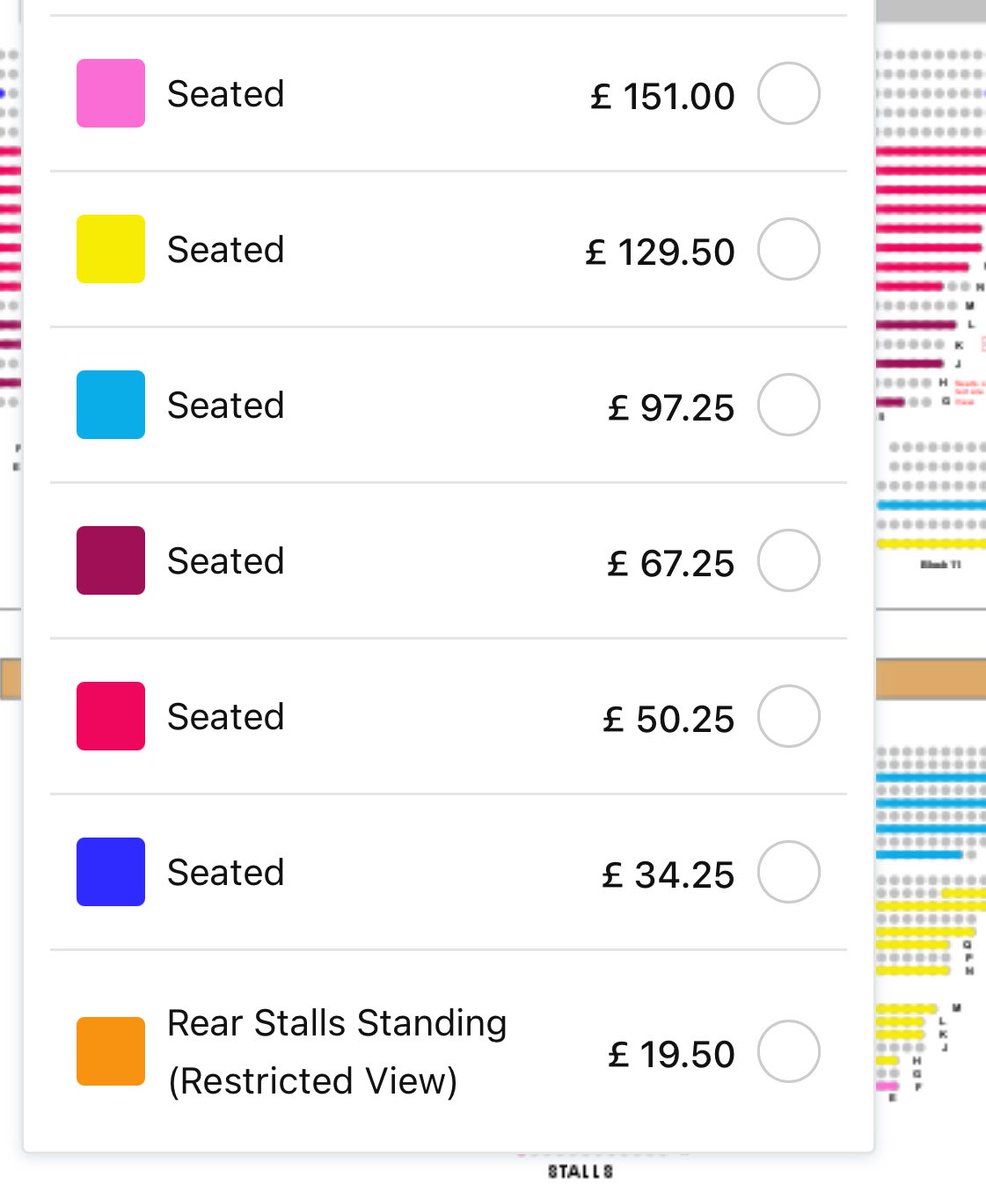Select Rear Stalls Standing £19.50 radio button

pos(788,1052)
